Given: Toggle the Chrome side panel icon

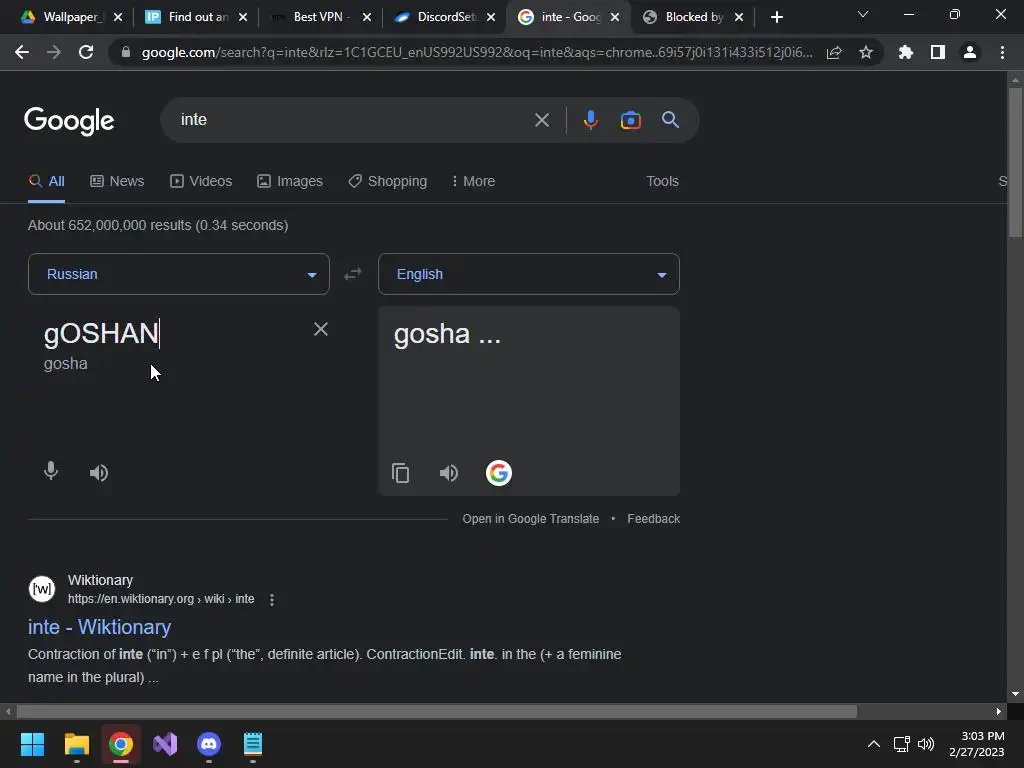Looking at the screenshot, I should tap(938, 52).
